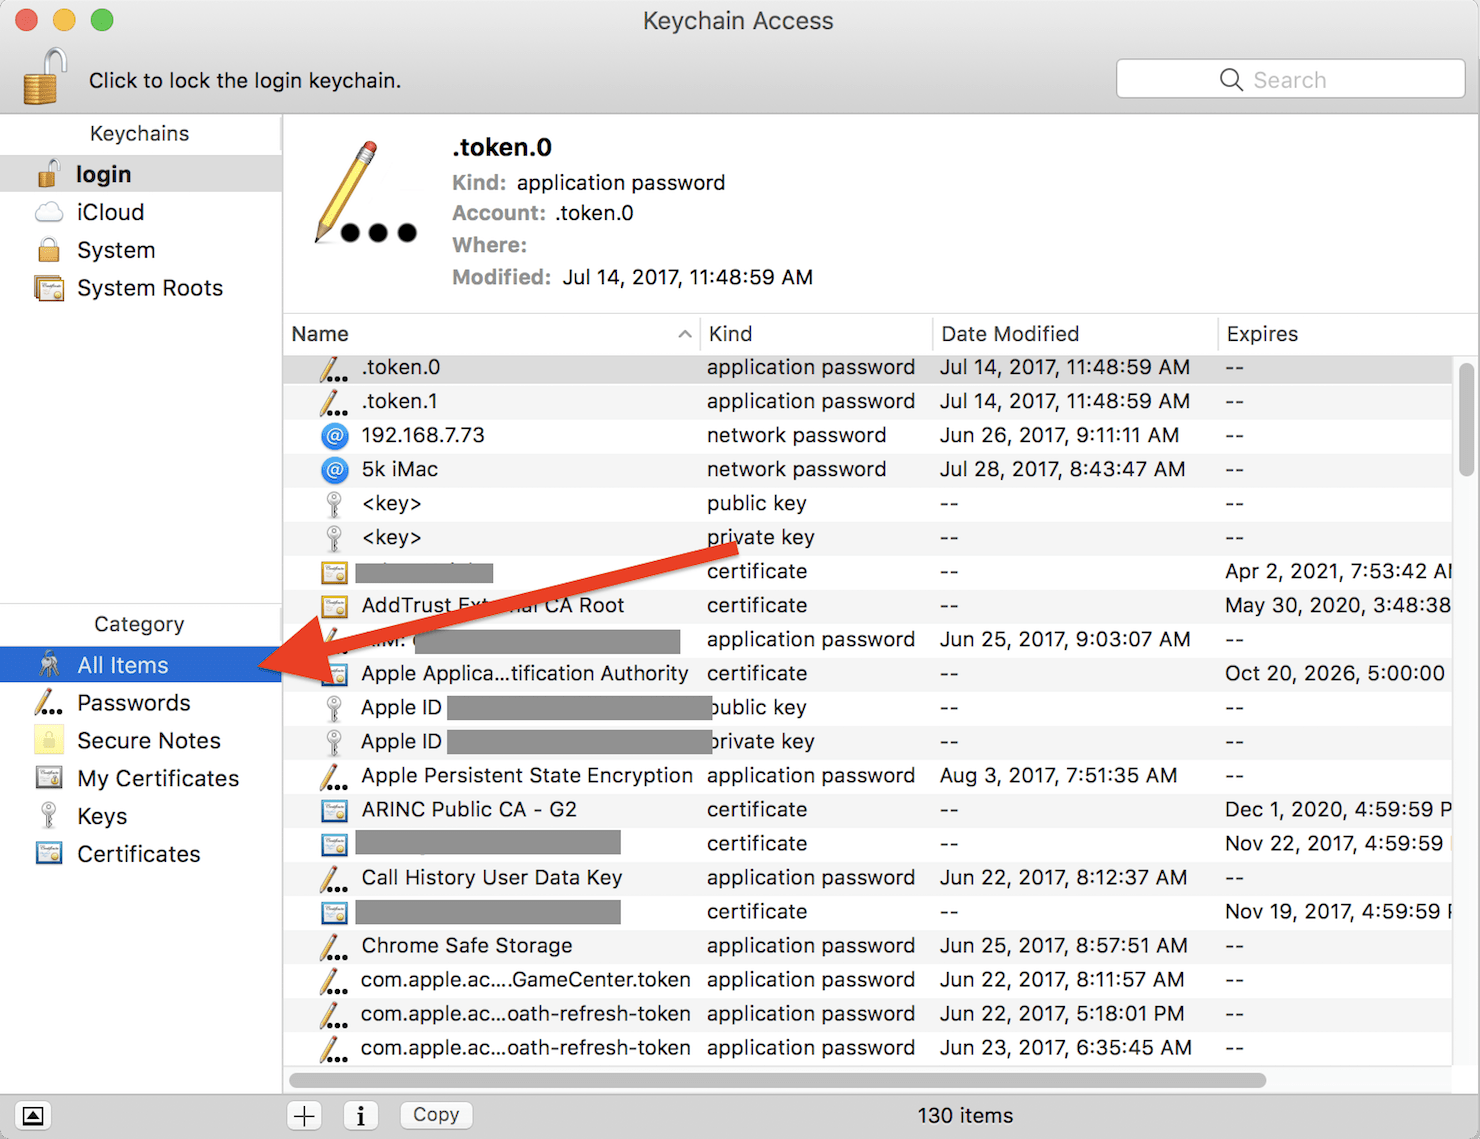Click the Certificates category icon

(x=48, y=853)
